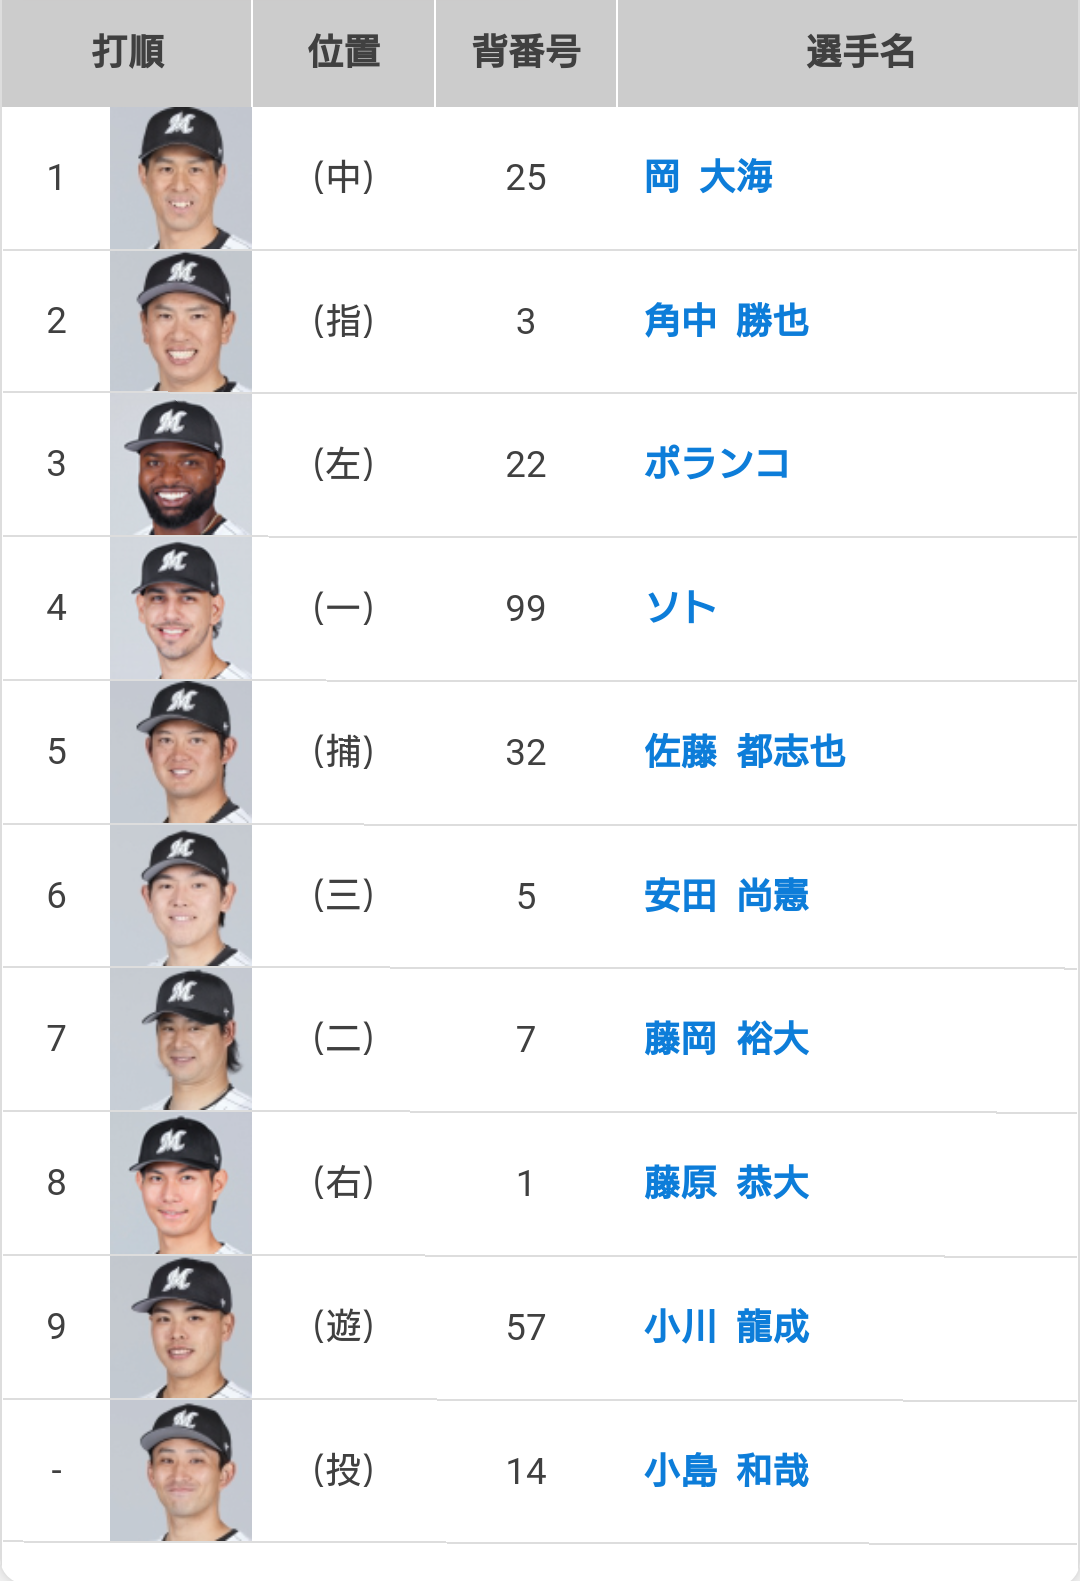
Task: Click the 背番号 column header
Action: pos(526,53)
